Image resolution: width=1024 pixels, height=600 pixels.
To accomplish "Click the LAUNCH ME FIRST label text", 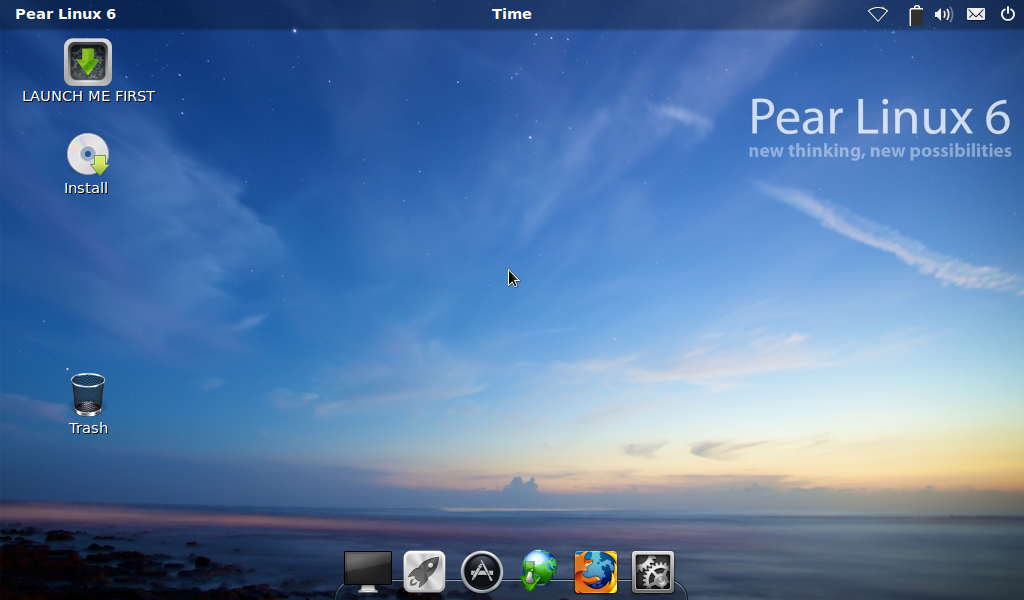I will (x=89, y=96).
